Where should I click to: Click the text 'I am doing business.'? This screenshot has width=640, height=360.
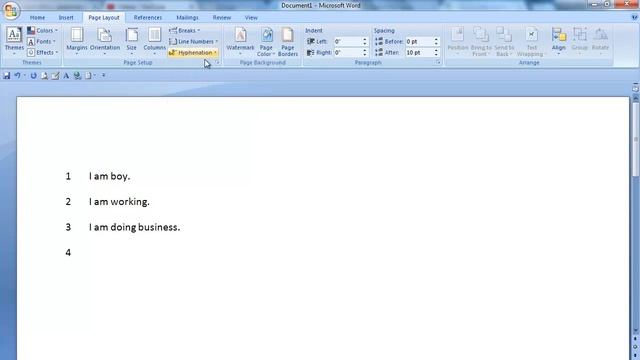[134, 227]
